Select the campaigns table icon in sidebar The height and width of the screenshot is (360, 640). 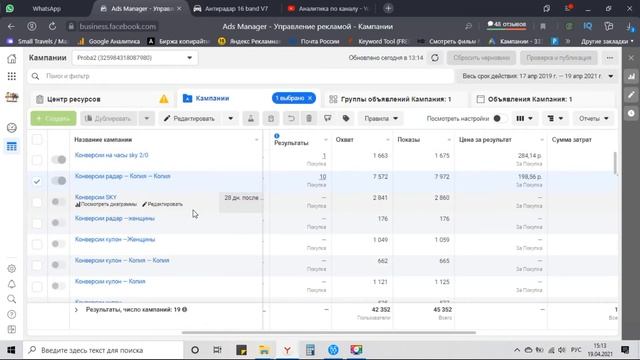pyautogui.click(x=12, y=146)
